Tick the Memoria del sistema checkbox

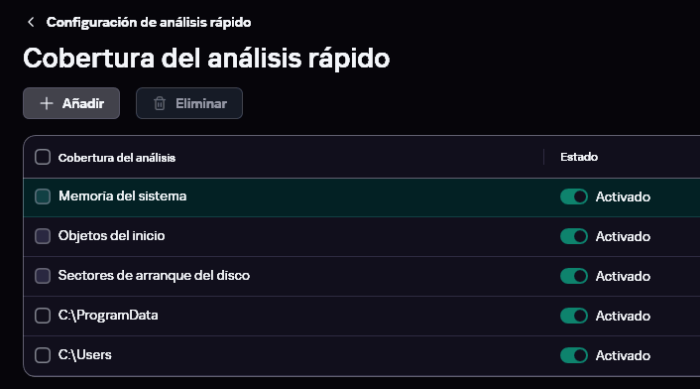tap(43, 197)
